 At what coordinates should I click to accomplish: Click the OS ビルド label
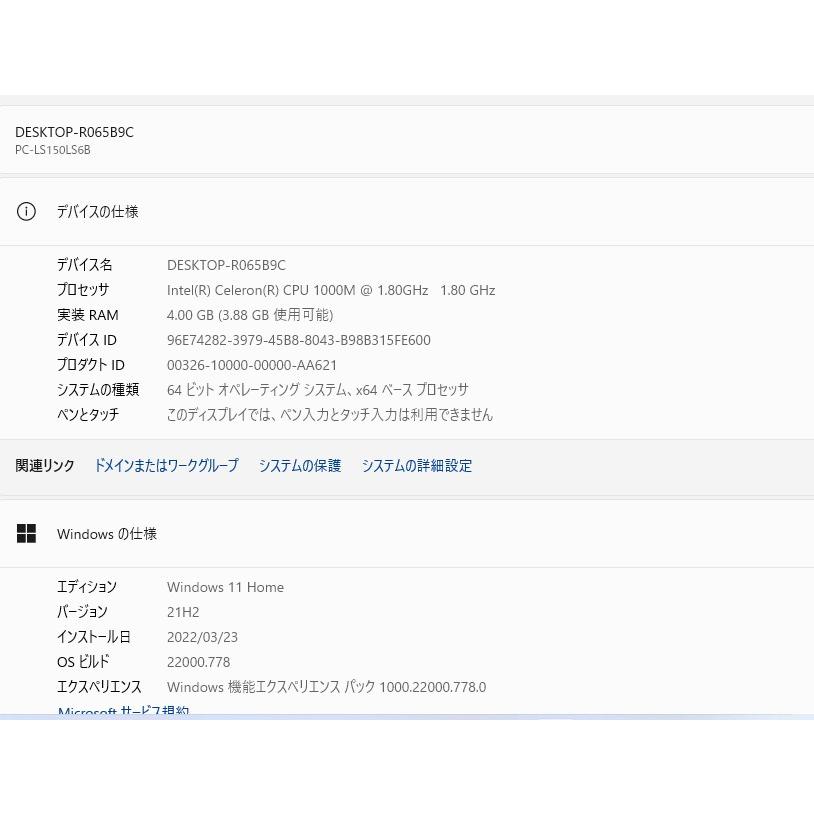click(84, 661)
